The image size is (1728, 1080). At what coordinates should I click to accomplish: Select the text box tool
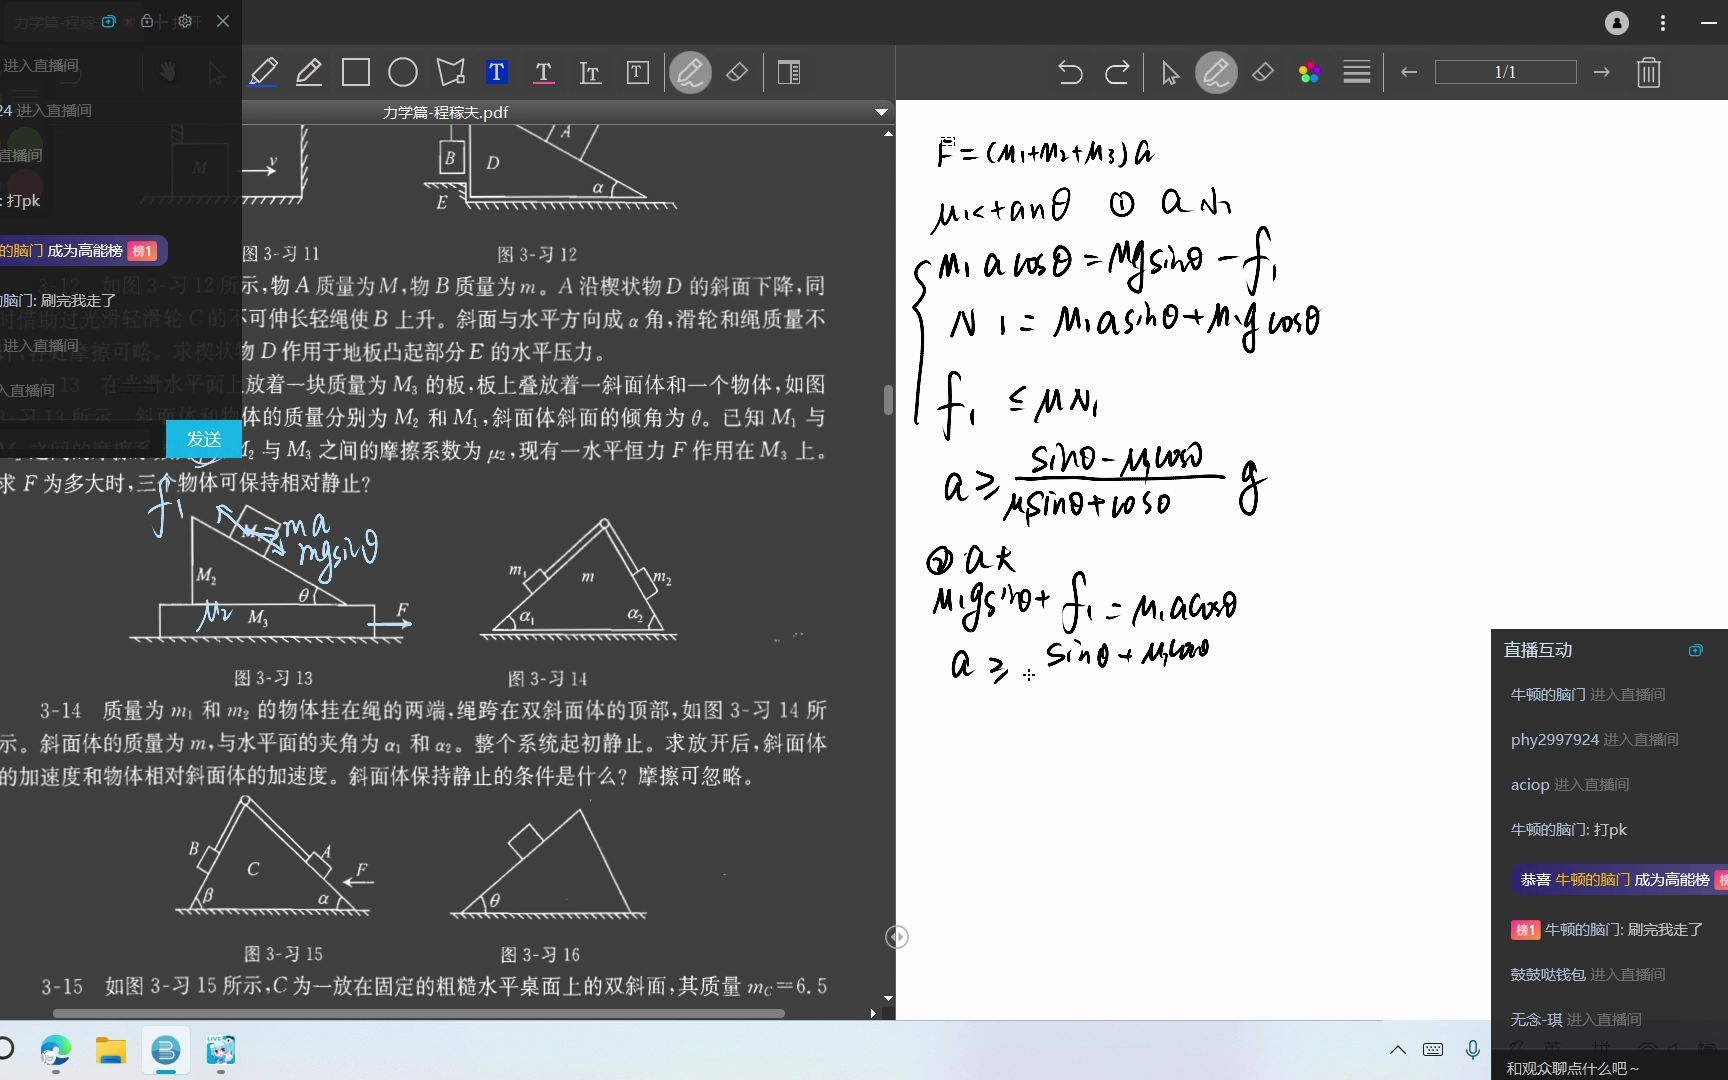[637, 72]
